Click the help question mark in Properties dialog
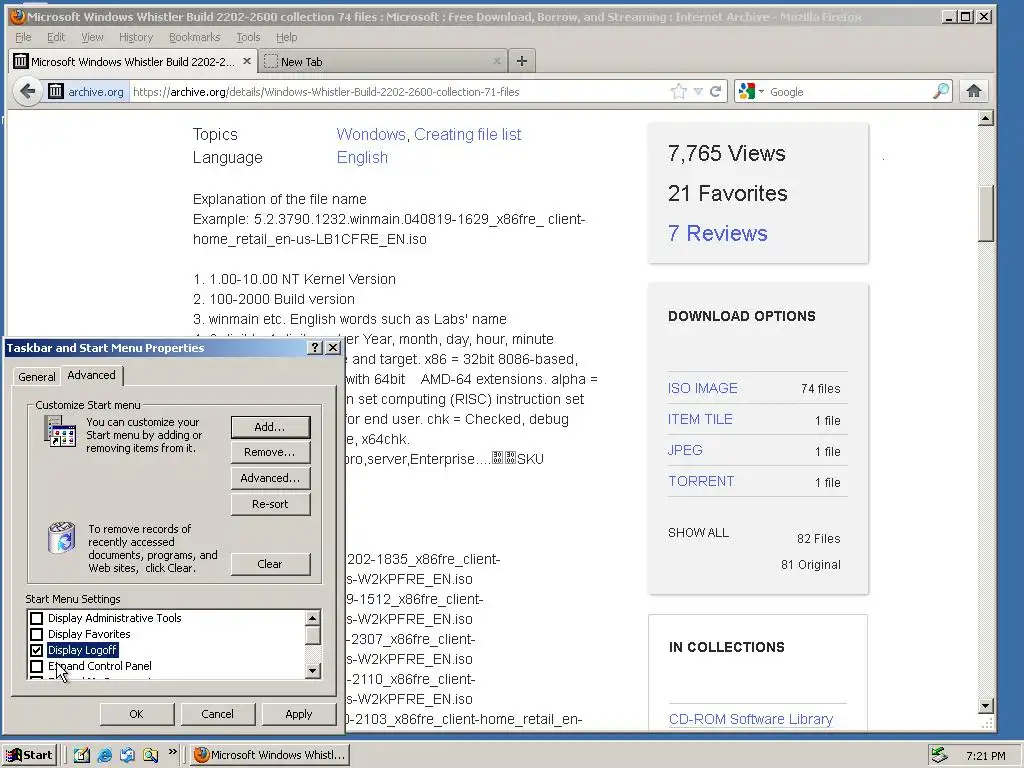The width and height of the screenshot is (1024, 768). 315,347
